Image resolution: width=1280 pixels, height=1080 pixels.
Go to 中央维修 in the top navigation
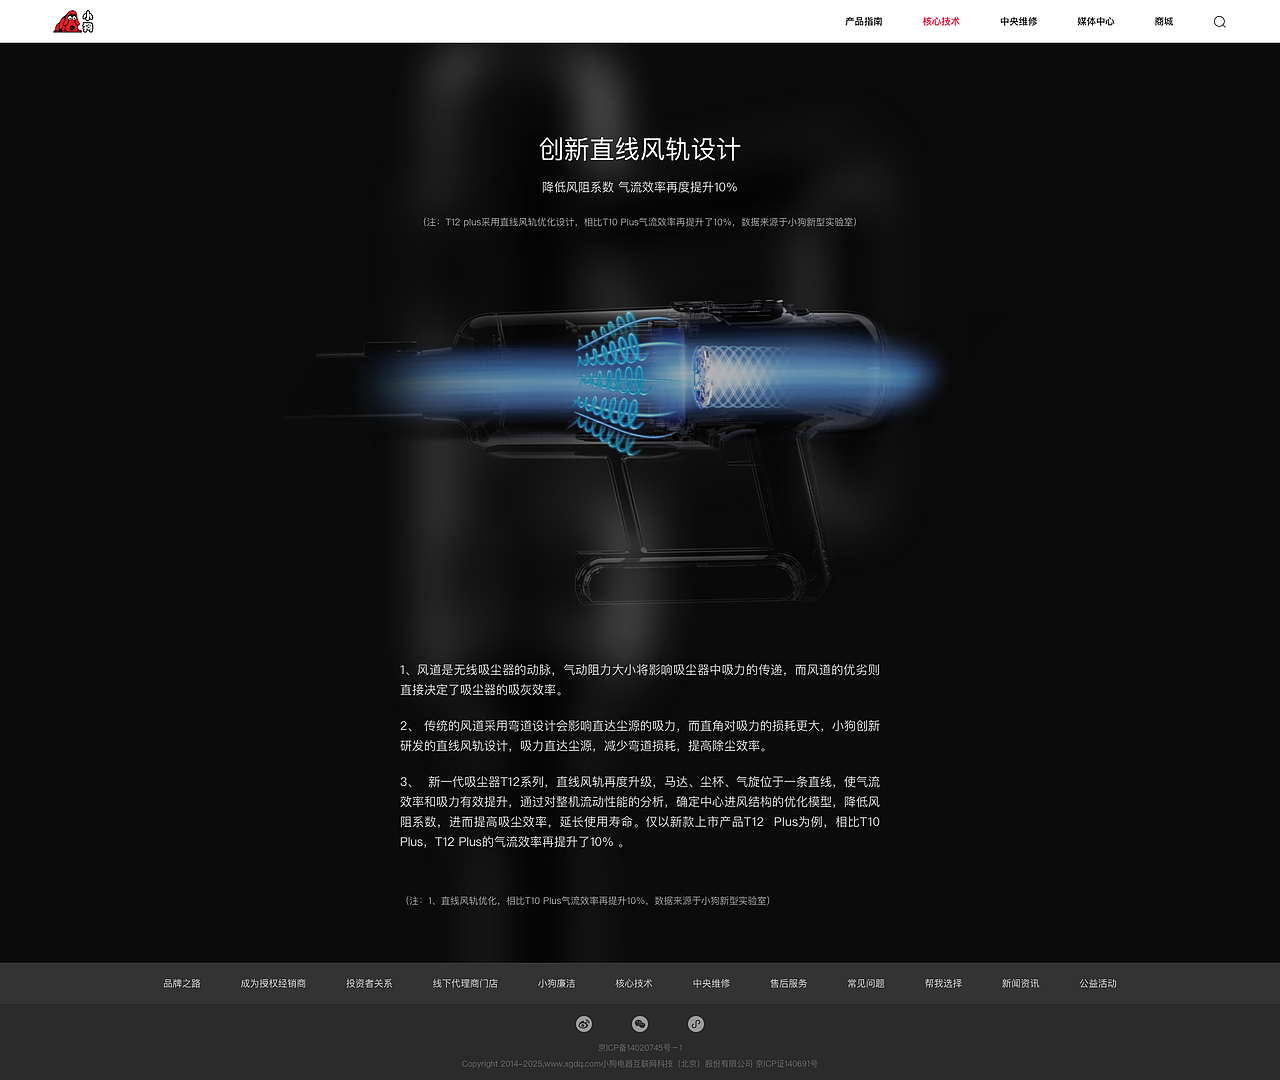coord(1018,21)
